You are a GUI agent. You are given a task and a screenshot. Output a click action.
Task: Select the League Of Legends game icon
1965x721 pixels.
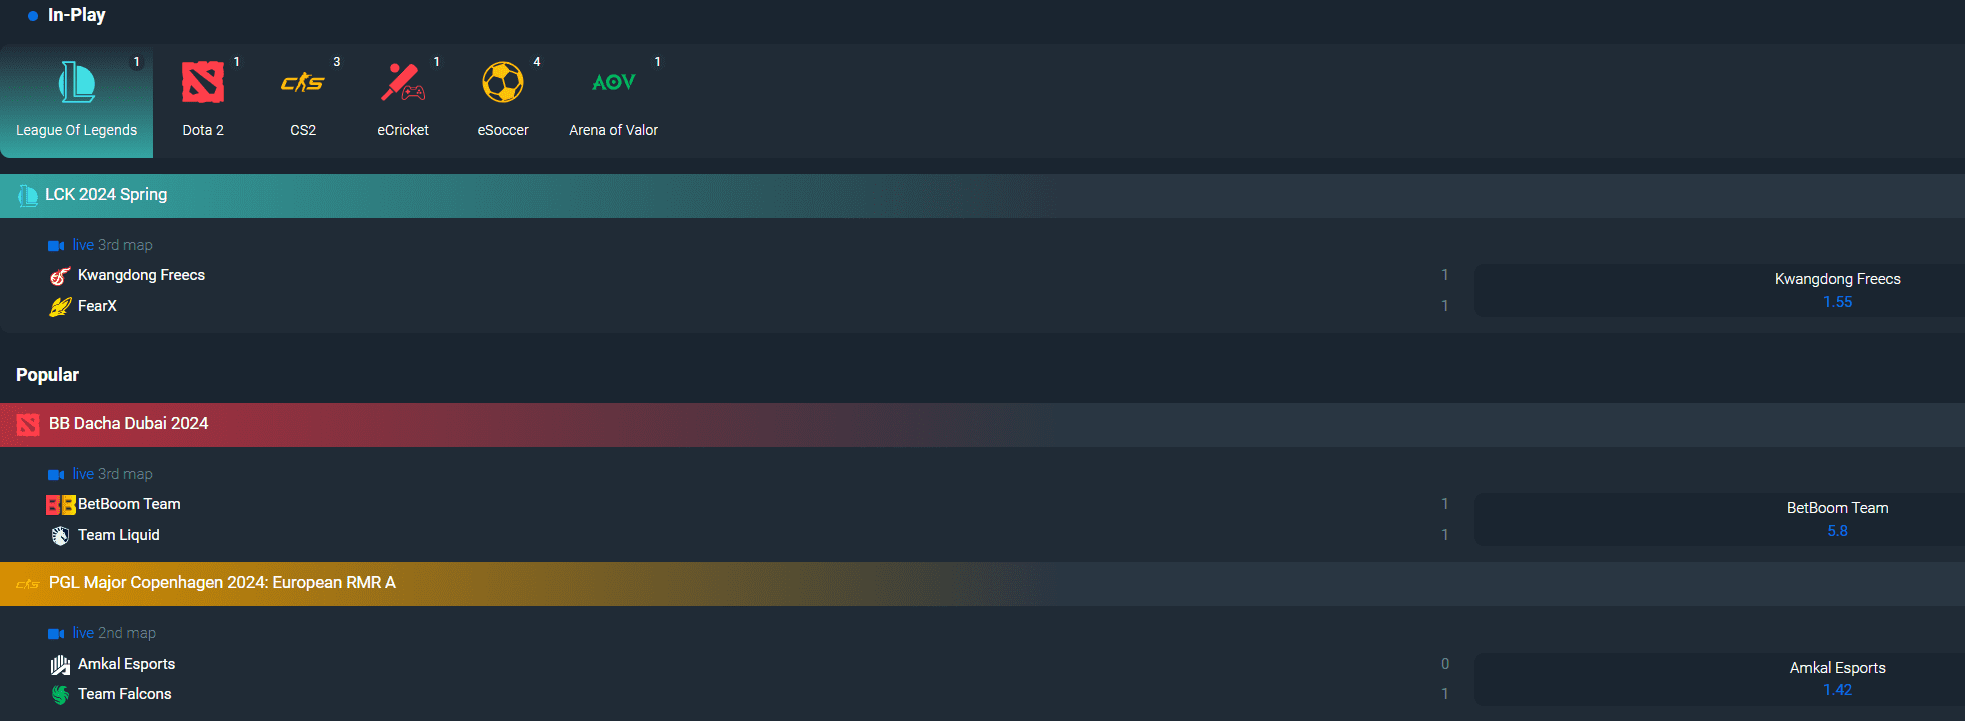pos(77,82)
